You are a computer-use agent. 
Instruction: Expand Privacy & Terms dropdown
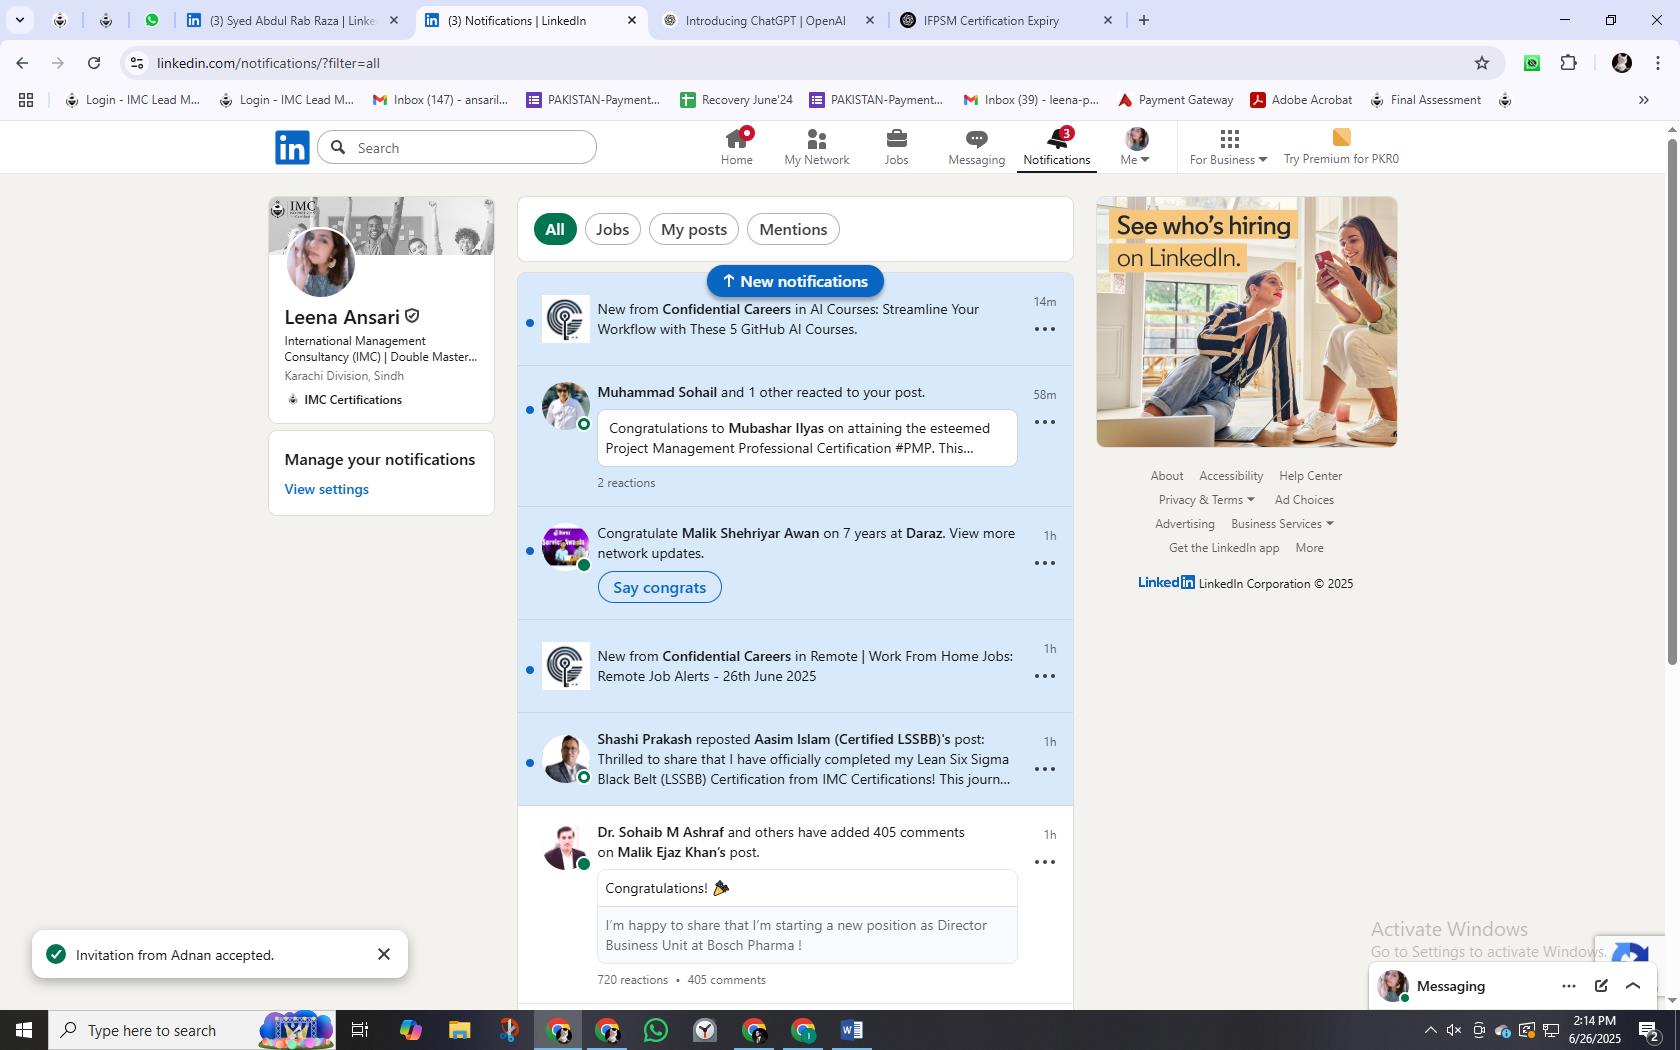tap(1206, 500)
